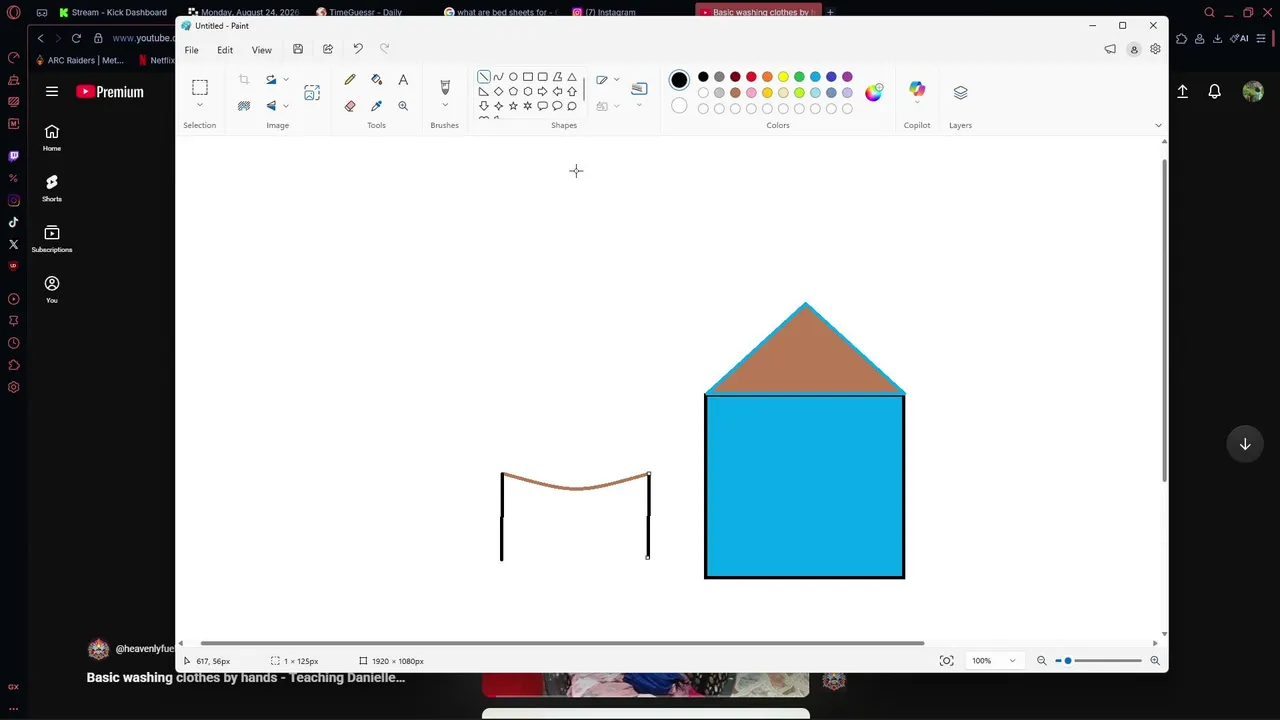This screenshot has width=1280, height=720.
Task: Select the Text tool
Action: [403, 80]
